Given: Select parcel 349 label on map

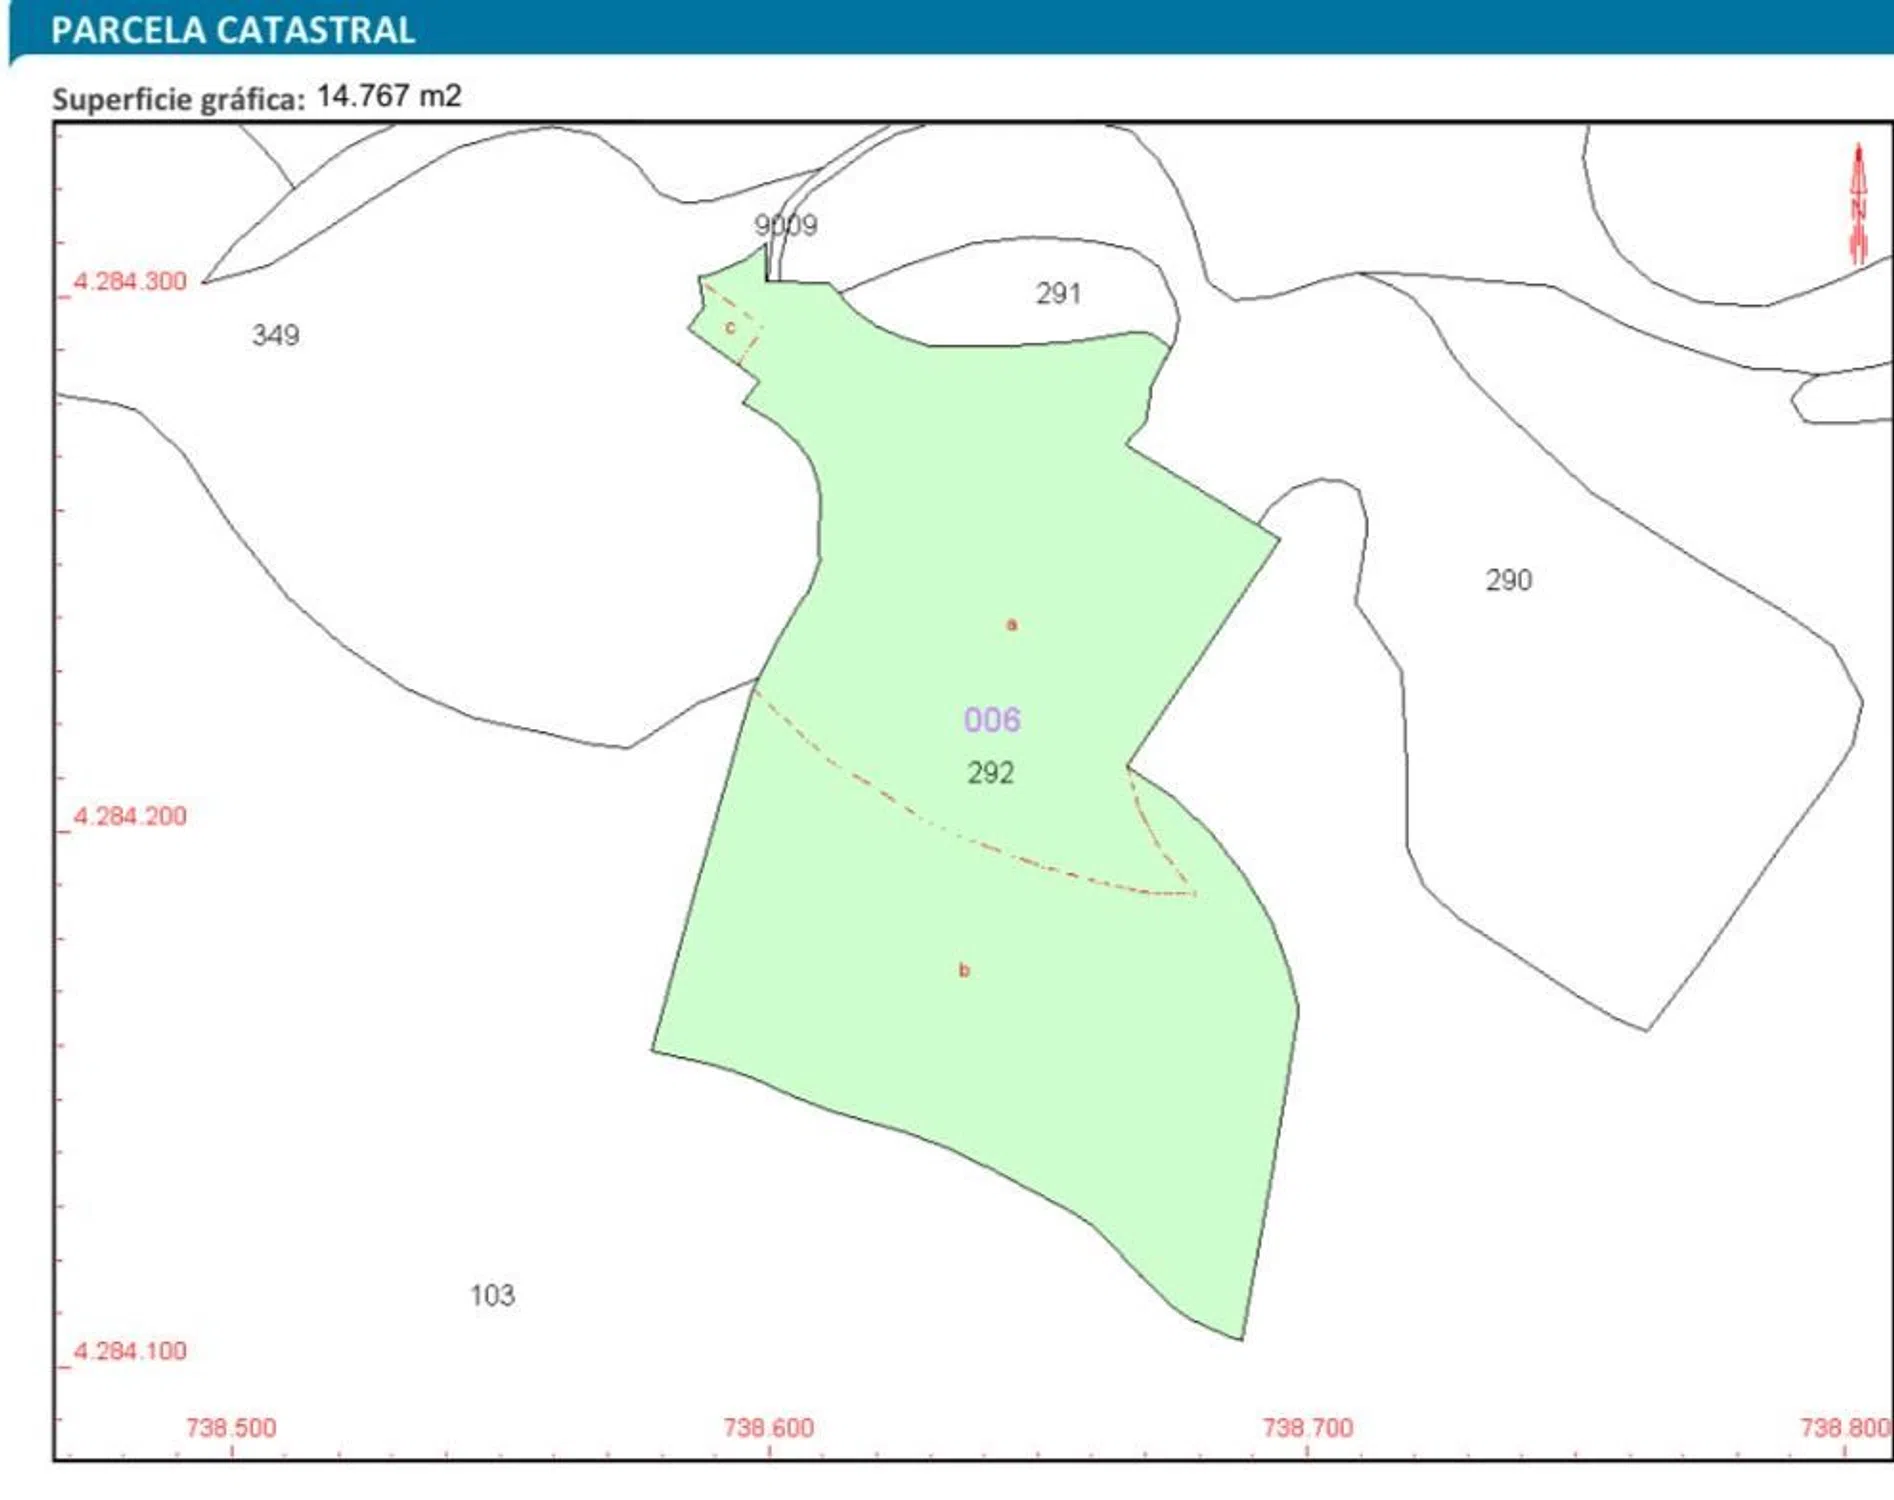Looking at the screenshot, I should point(275,335).
